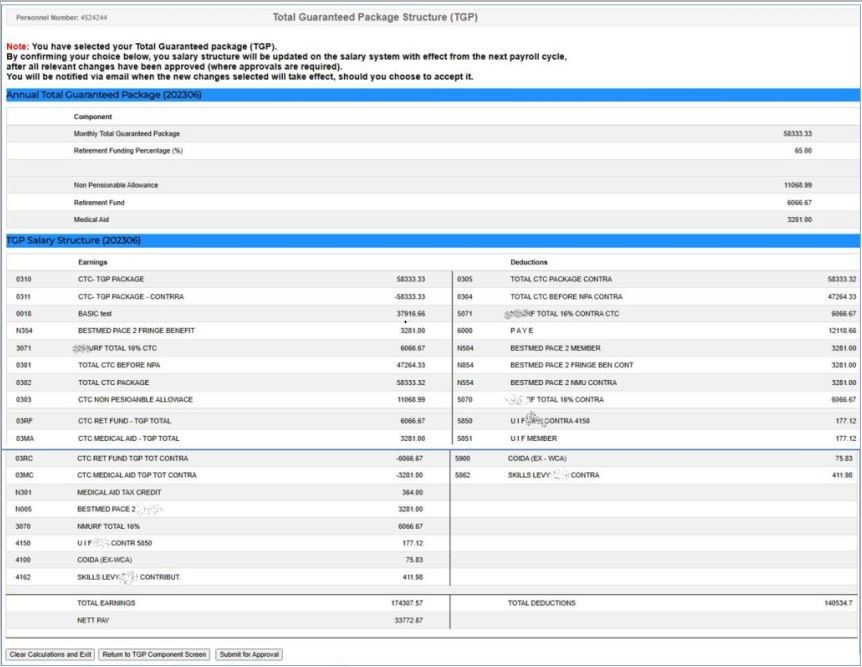Screen dimensions: 862x667
Task: Click the Submit for Approval button
Action: [249, 654]
